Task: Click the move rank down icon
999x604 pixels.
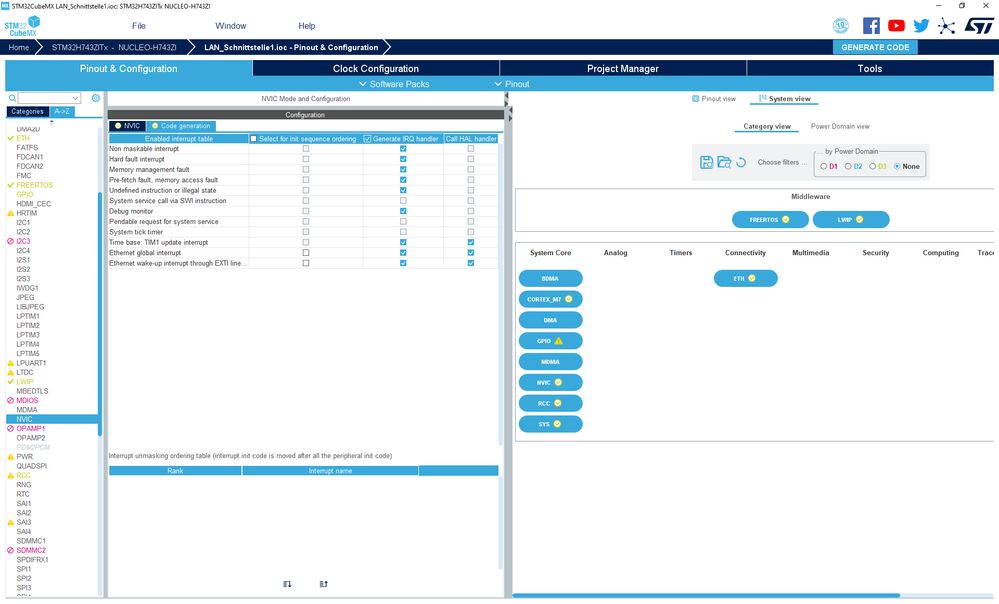Action: pyautogui.click(x=287, y=584)
